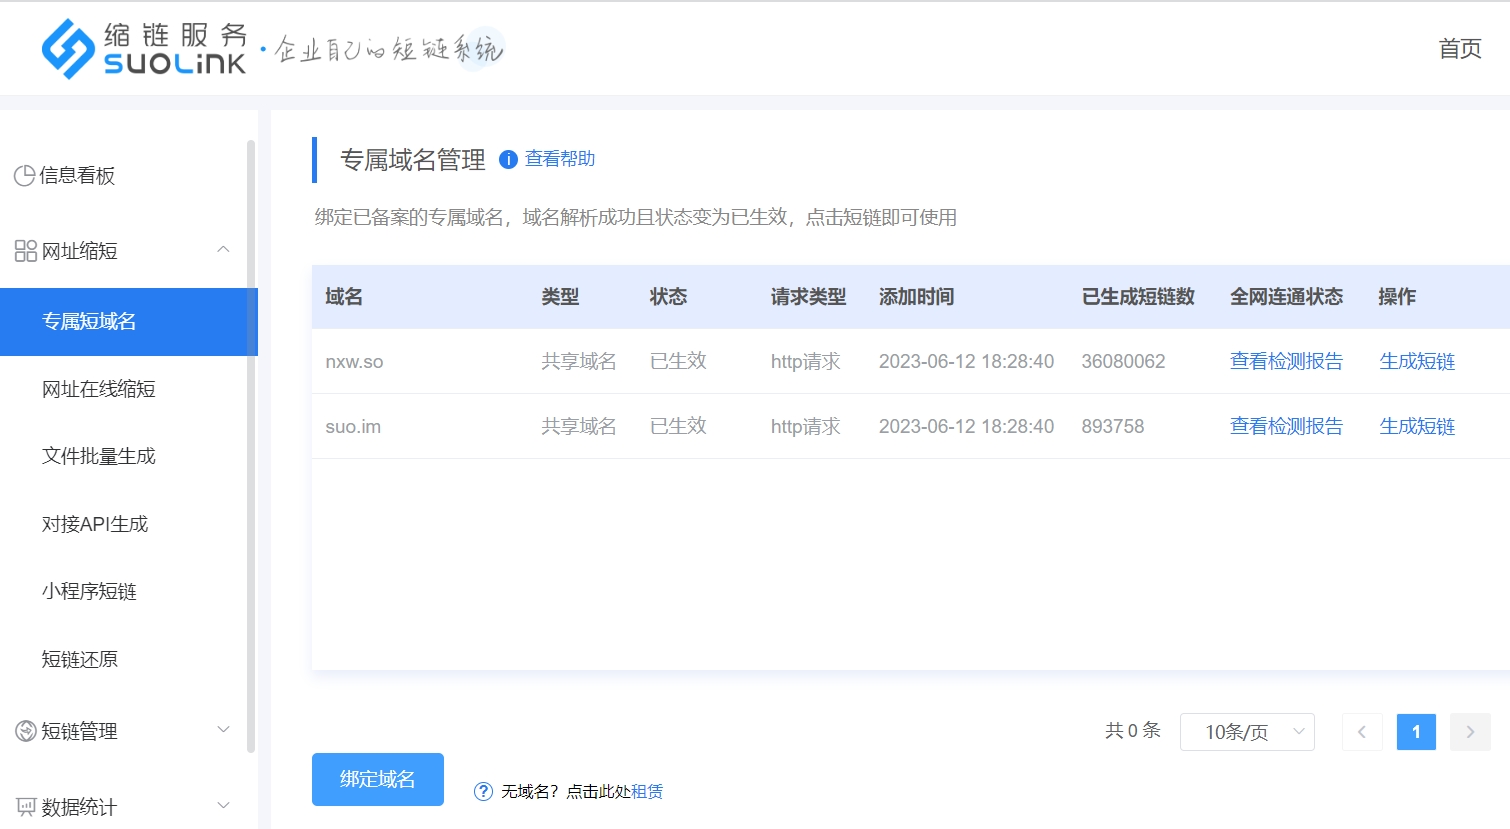Viewport: 1510px width, 829px height.
Task: Click the question mark icon near 无域名
Action: coord(483,791)
